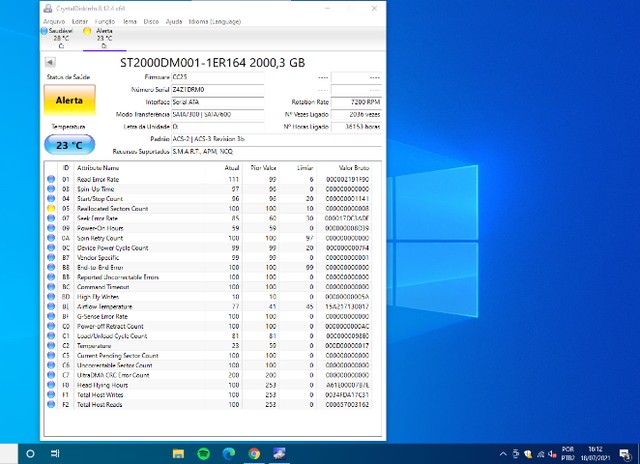Click the Valor Bruto column header
Viewport: 640px width, 464px height.
coord(353,168)
